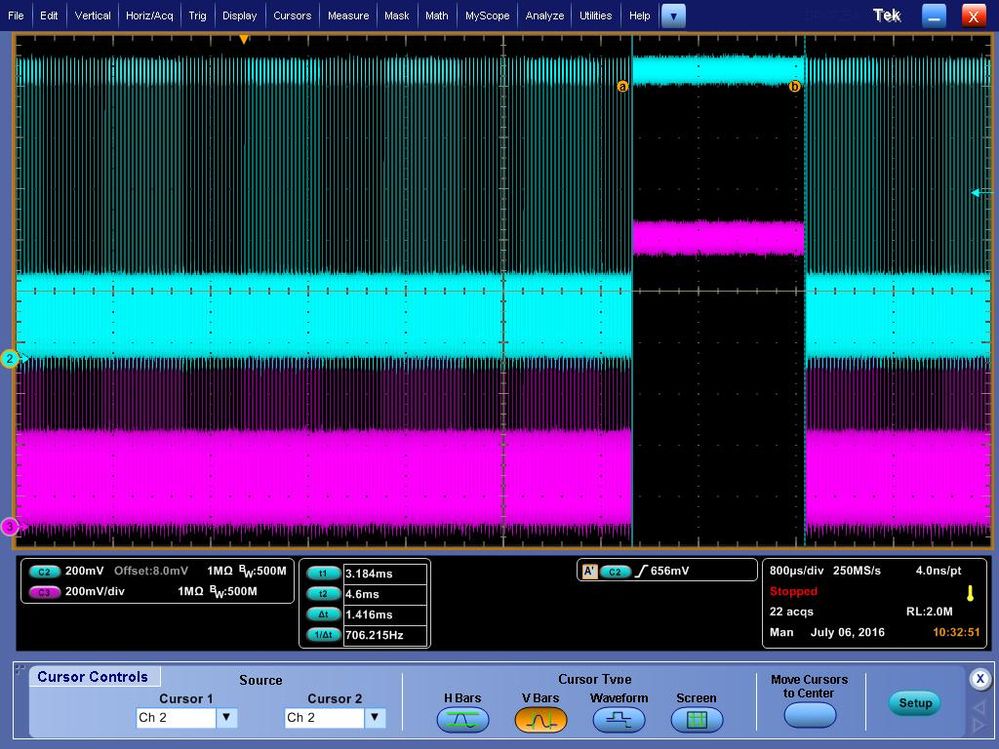Click the Stopped acquisition status

pos(793,591)
